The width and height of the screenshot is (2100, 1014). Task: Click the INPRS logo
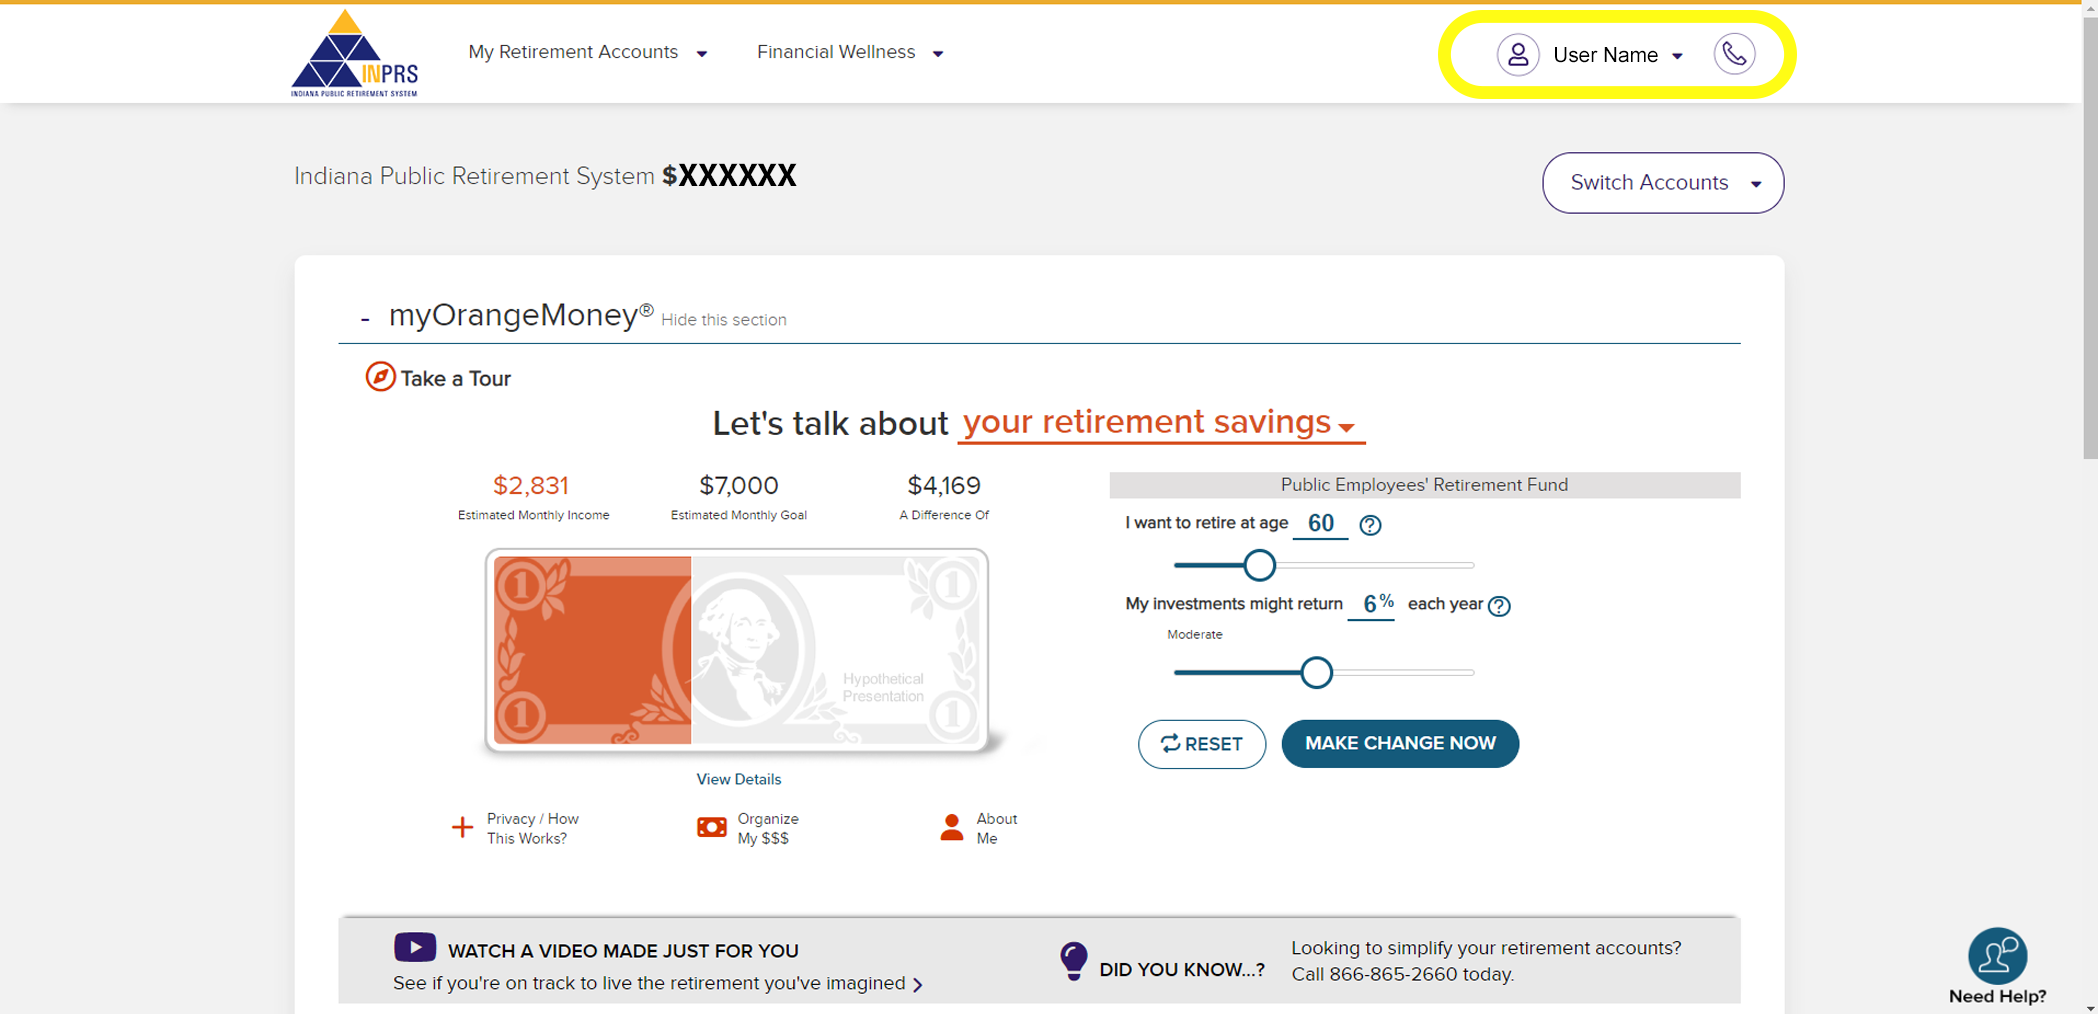click(354, 54)
